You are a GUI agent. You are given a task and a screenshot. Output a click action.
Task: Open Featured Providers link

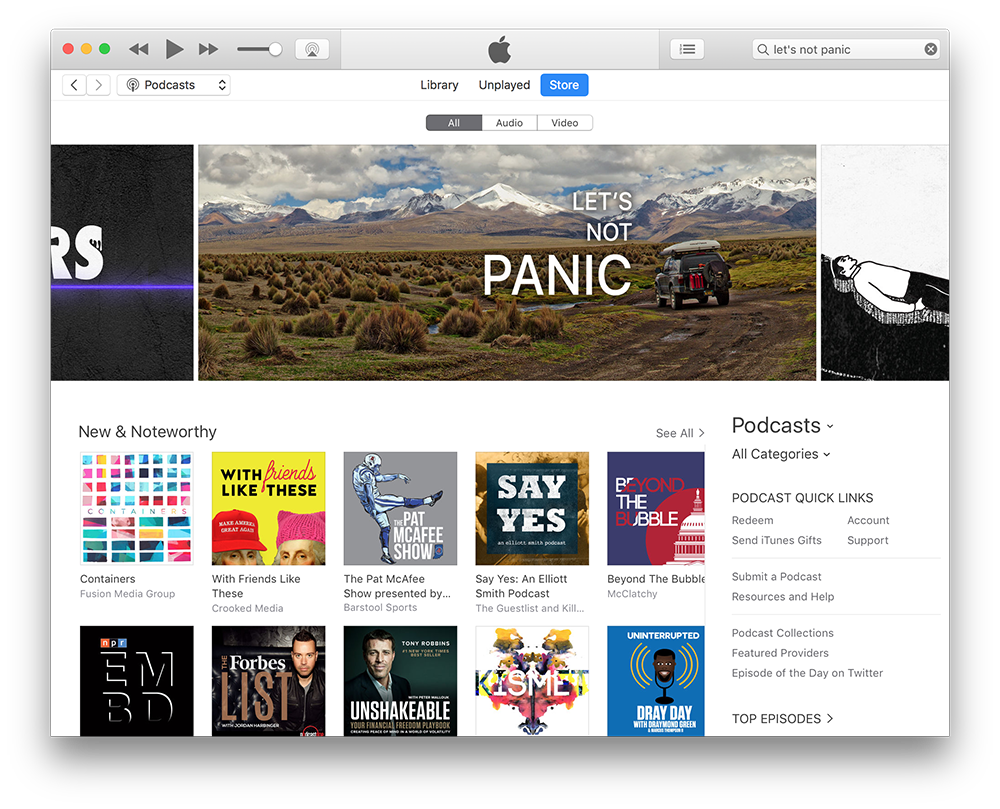click(780, 653)
